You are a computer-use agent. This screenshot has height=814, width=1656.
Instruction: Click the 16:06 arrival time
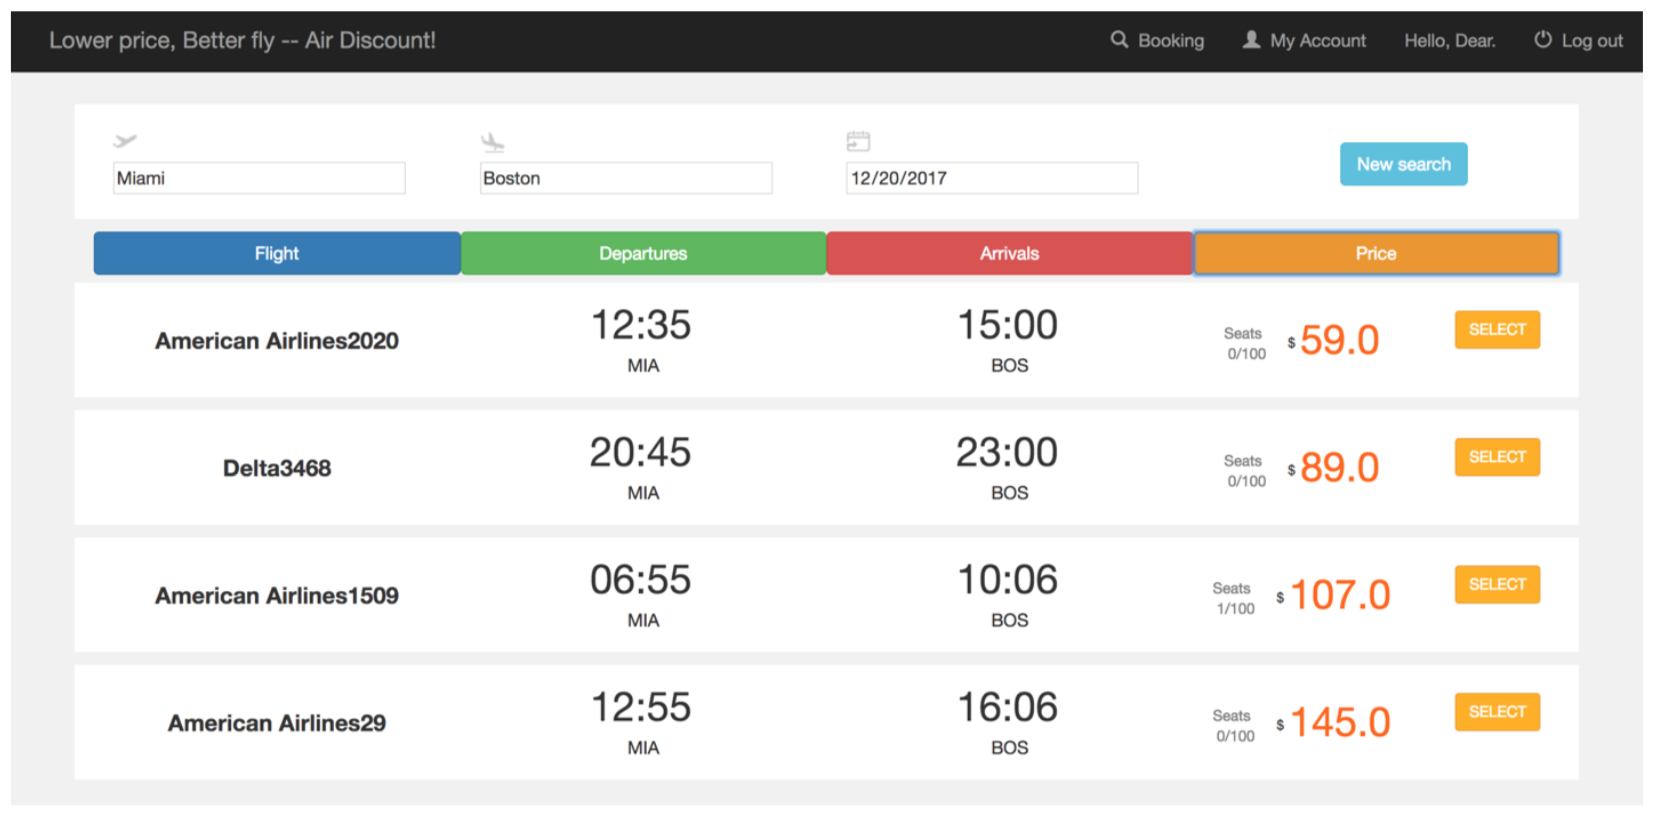(x=1008, y=707)
